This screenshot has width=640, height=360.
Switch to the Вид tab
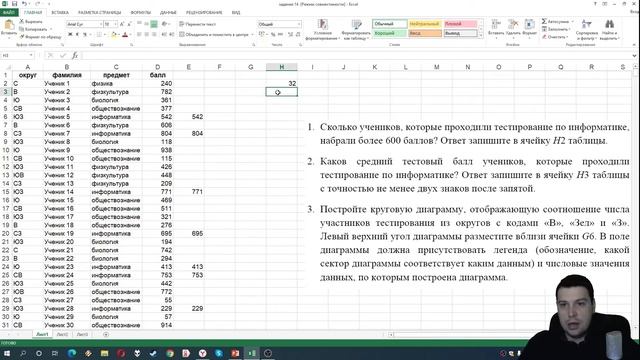(x=236, y=13)
